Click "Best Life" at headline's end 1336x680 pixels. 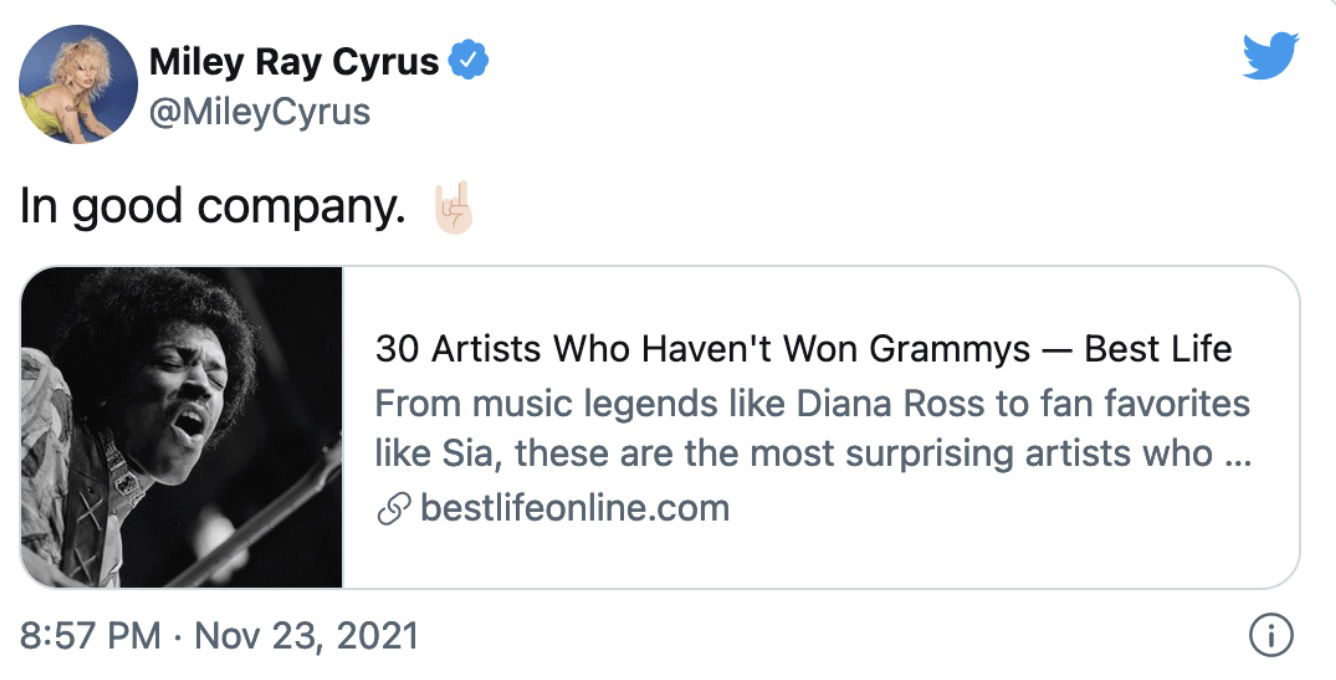[x=1158, y=349]
